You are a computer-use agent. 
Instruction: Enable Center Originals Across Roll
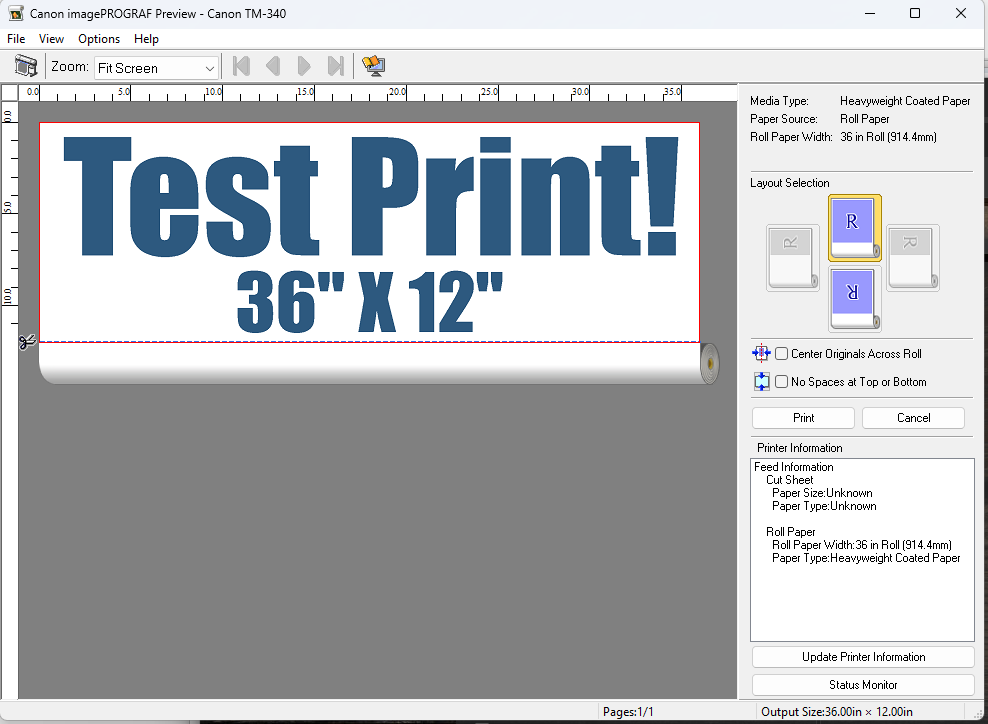pyautogui.click(x=782, y=354)
